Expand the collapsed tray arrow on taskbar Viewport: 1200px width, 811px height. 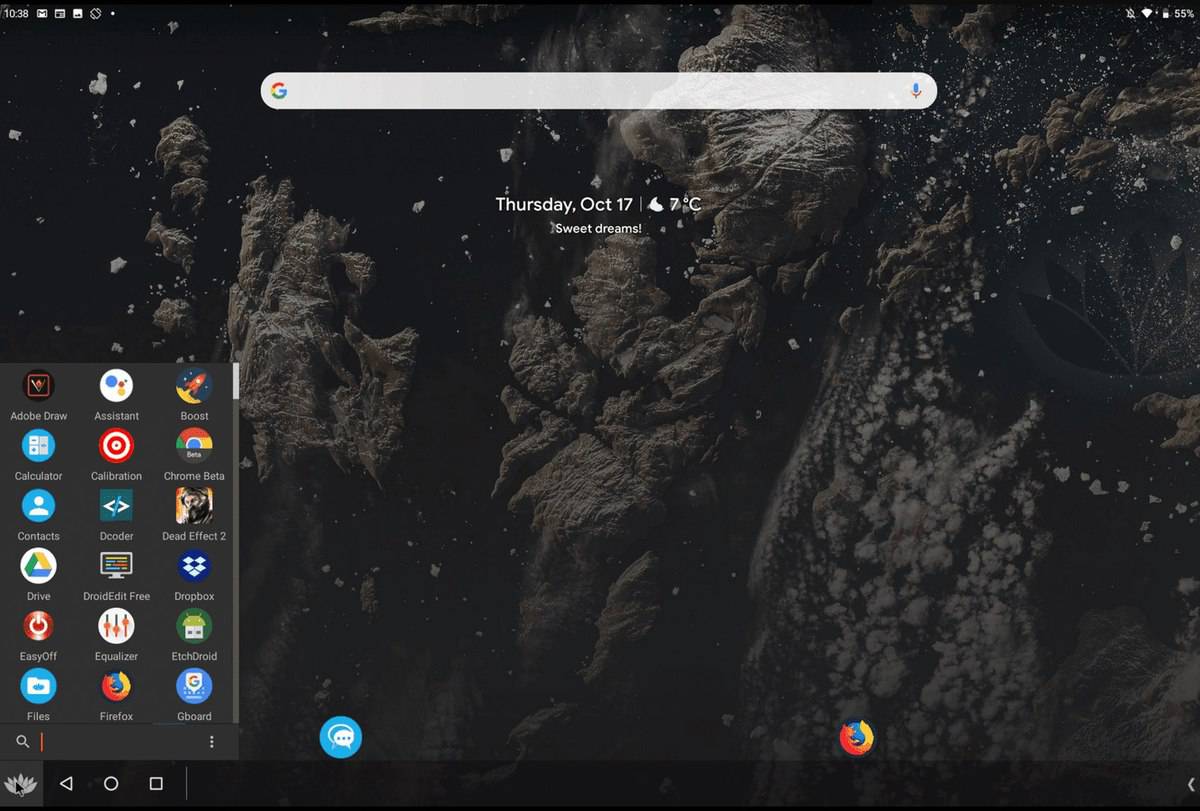click(1190, 784)
